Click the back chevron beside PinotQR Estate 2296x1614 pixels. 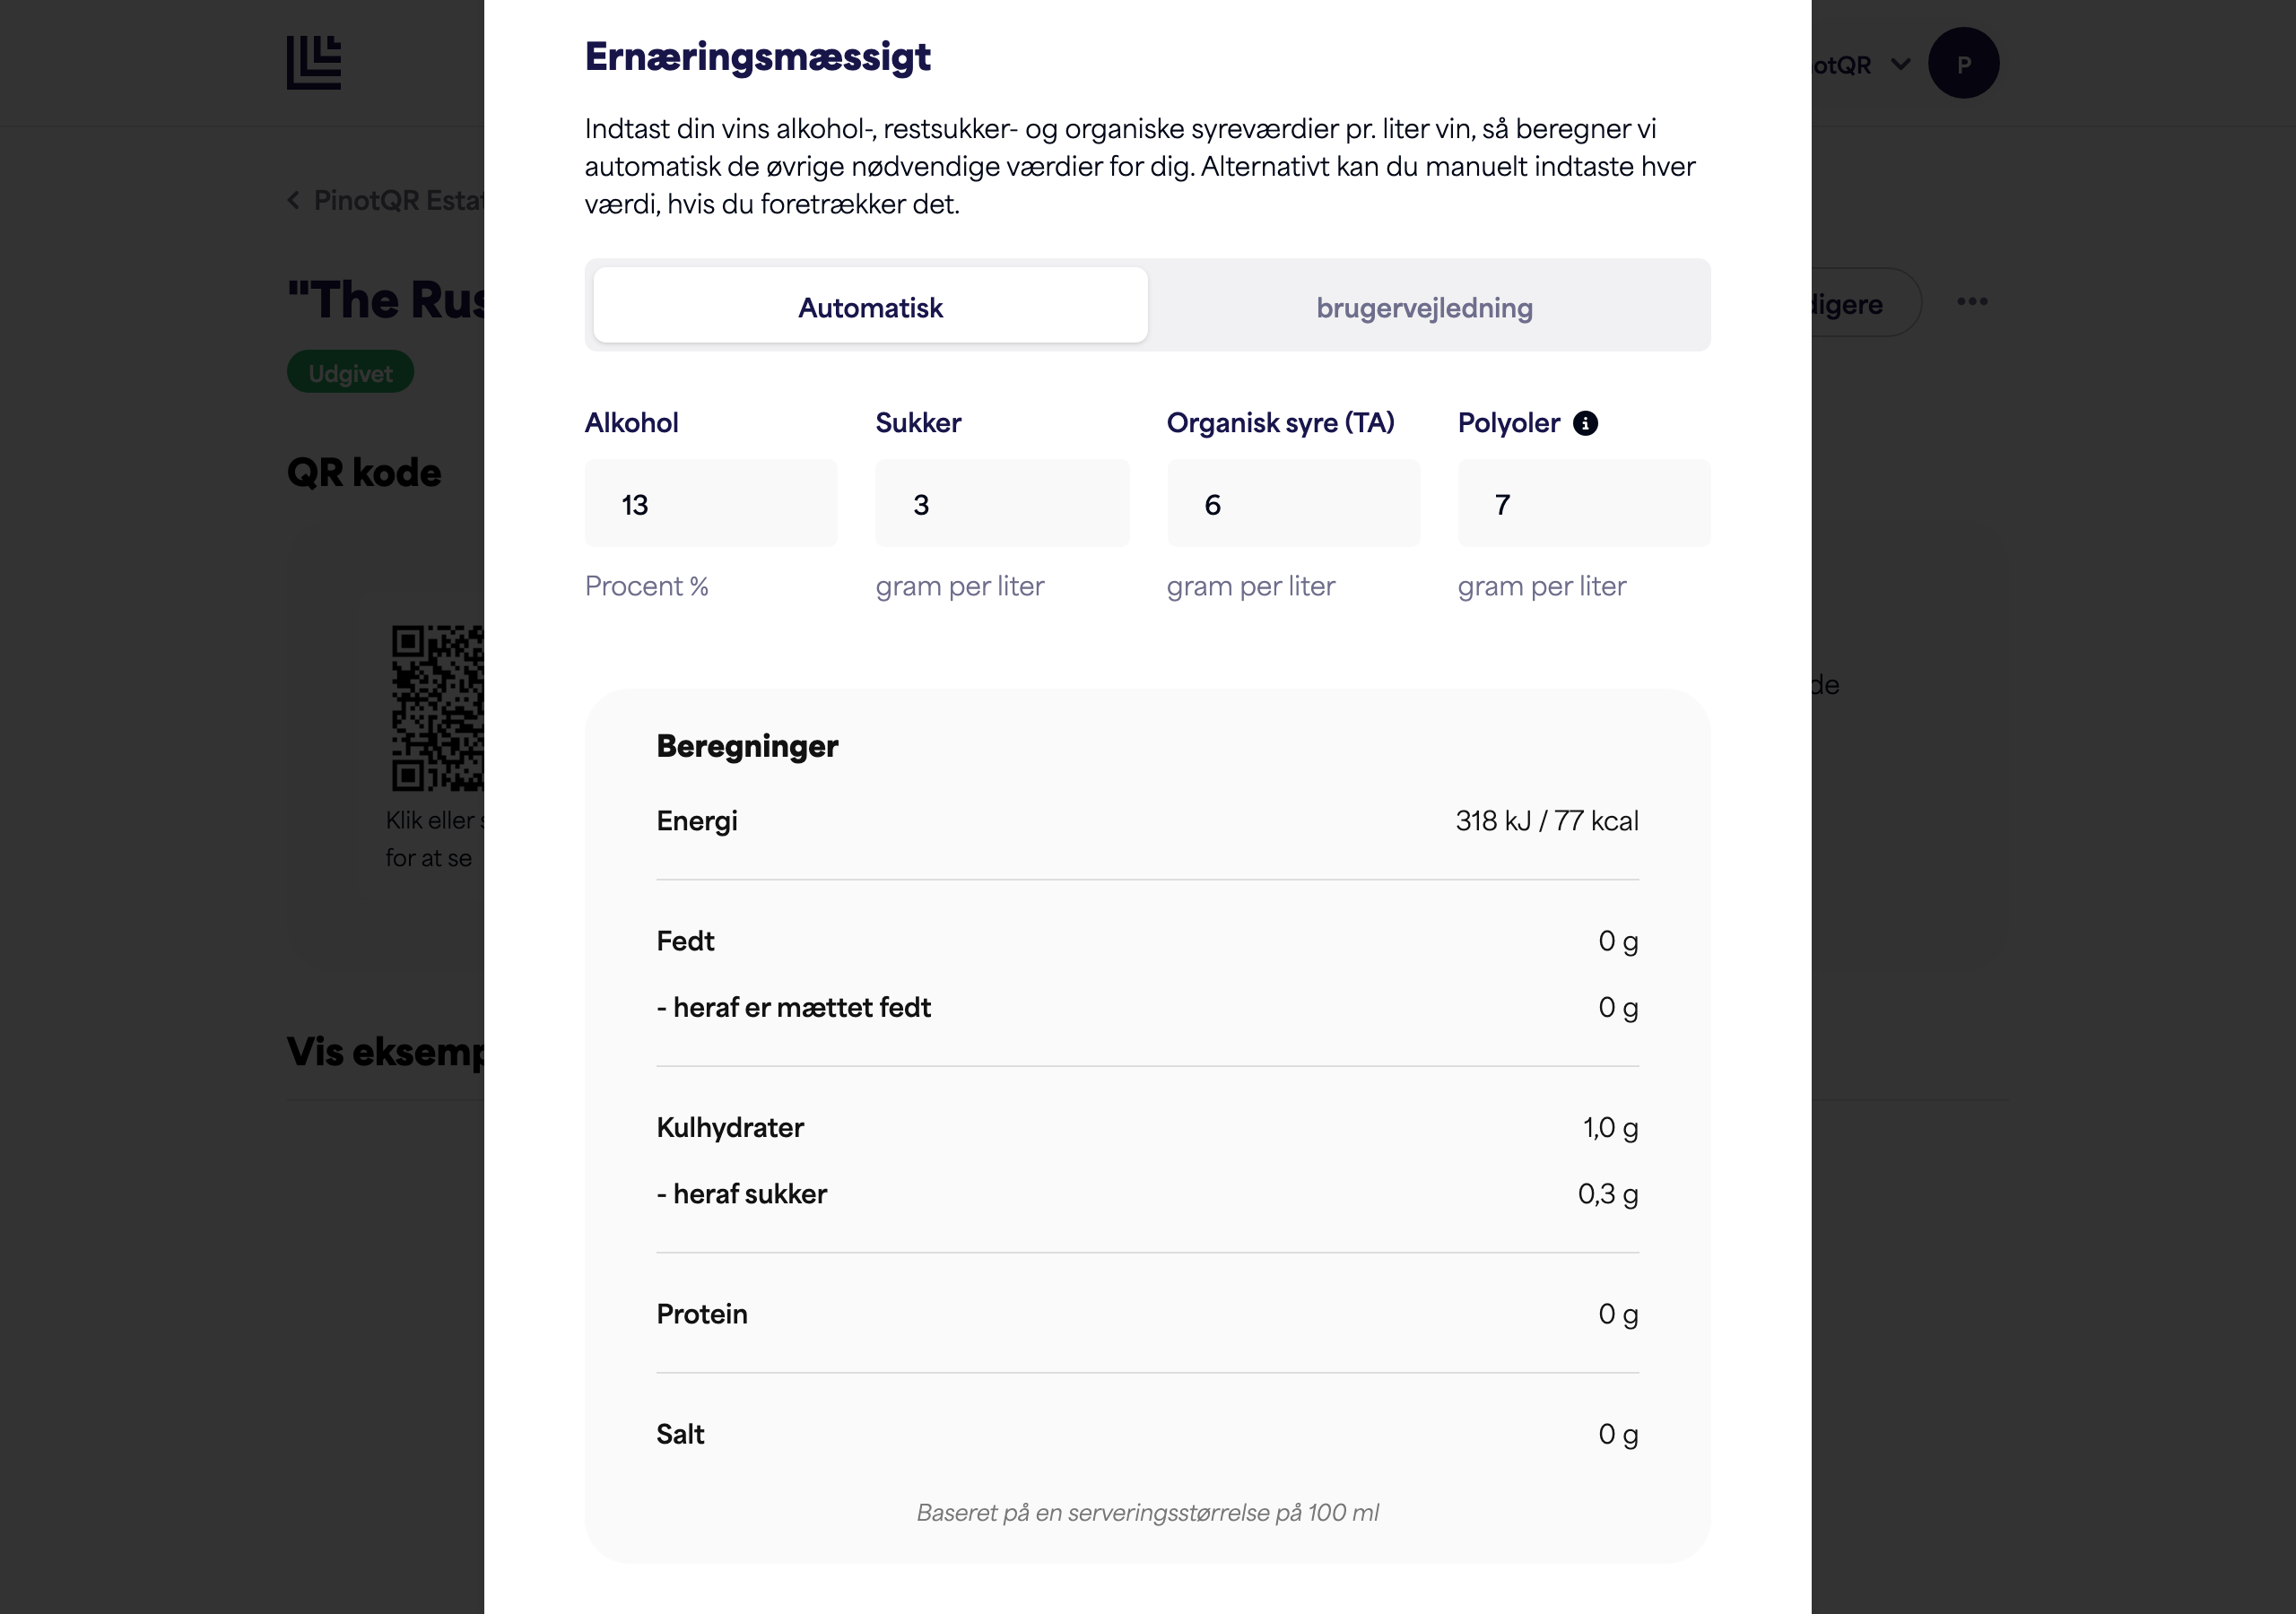tap(294, 200)
